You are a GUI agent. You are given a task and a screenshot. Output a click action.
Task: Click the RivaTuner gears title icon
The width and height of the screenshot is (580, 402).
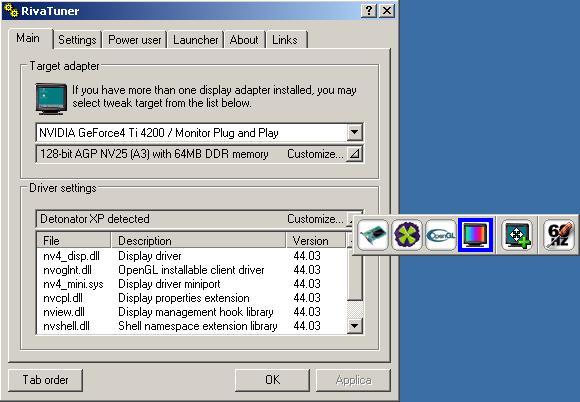point(11,10)
